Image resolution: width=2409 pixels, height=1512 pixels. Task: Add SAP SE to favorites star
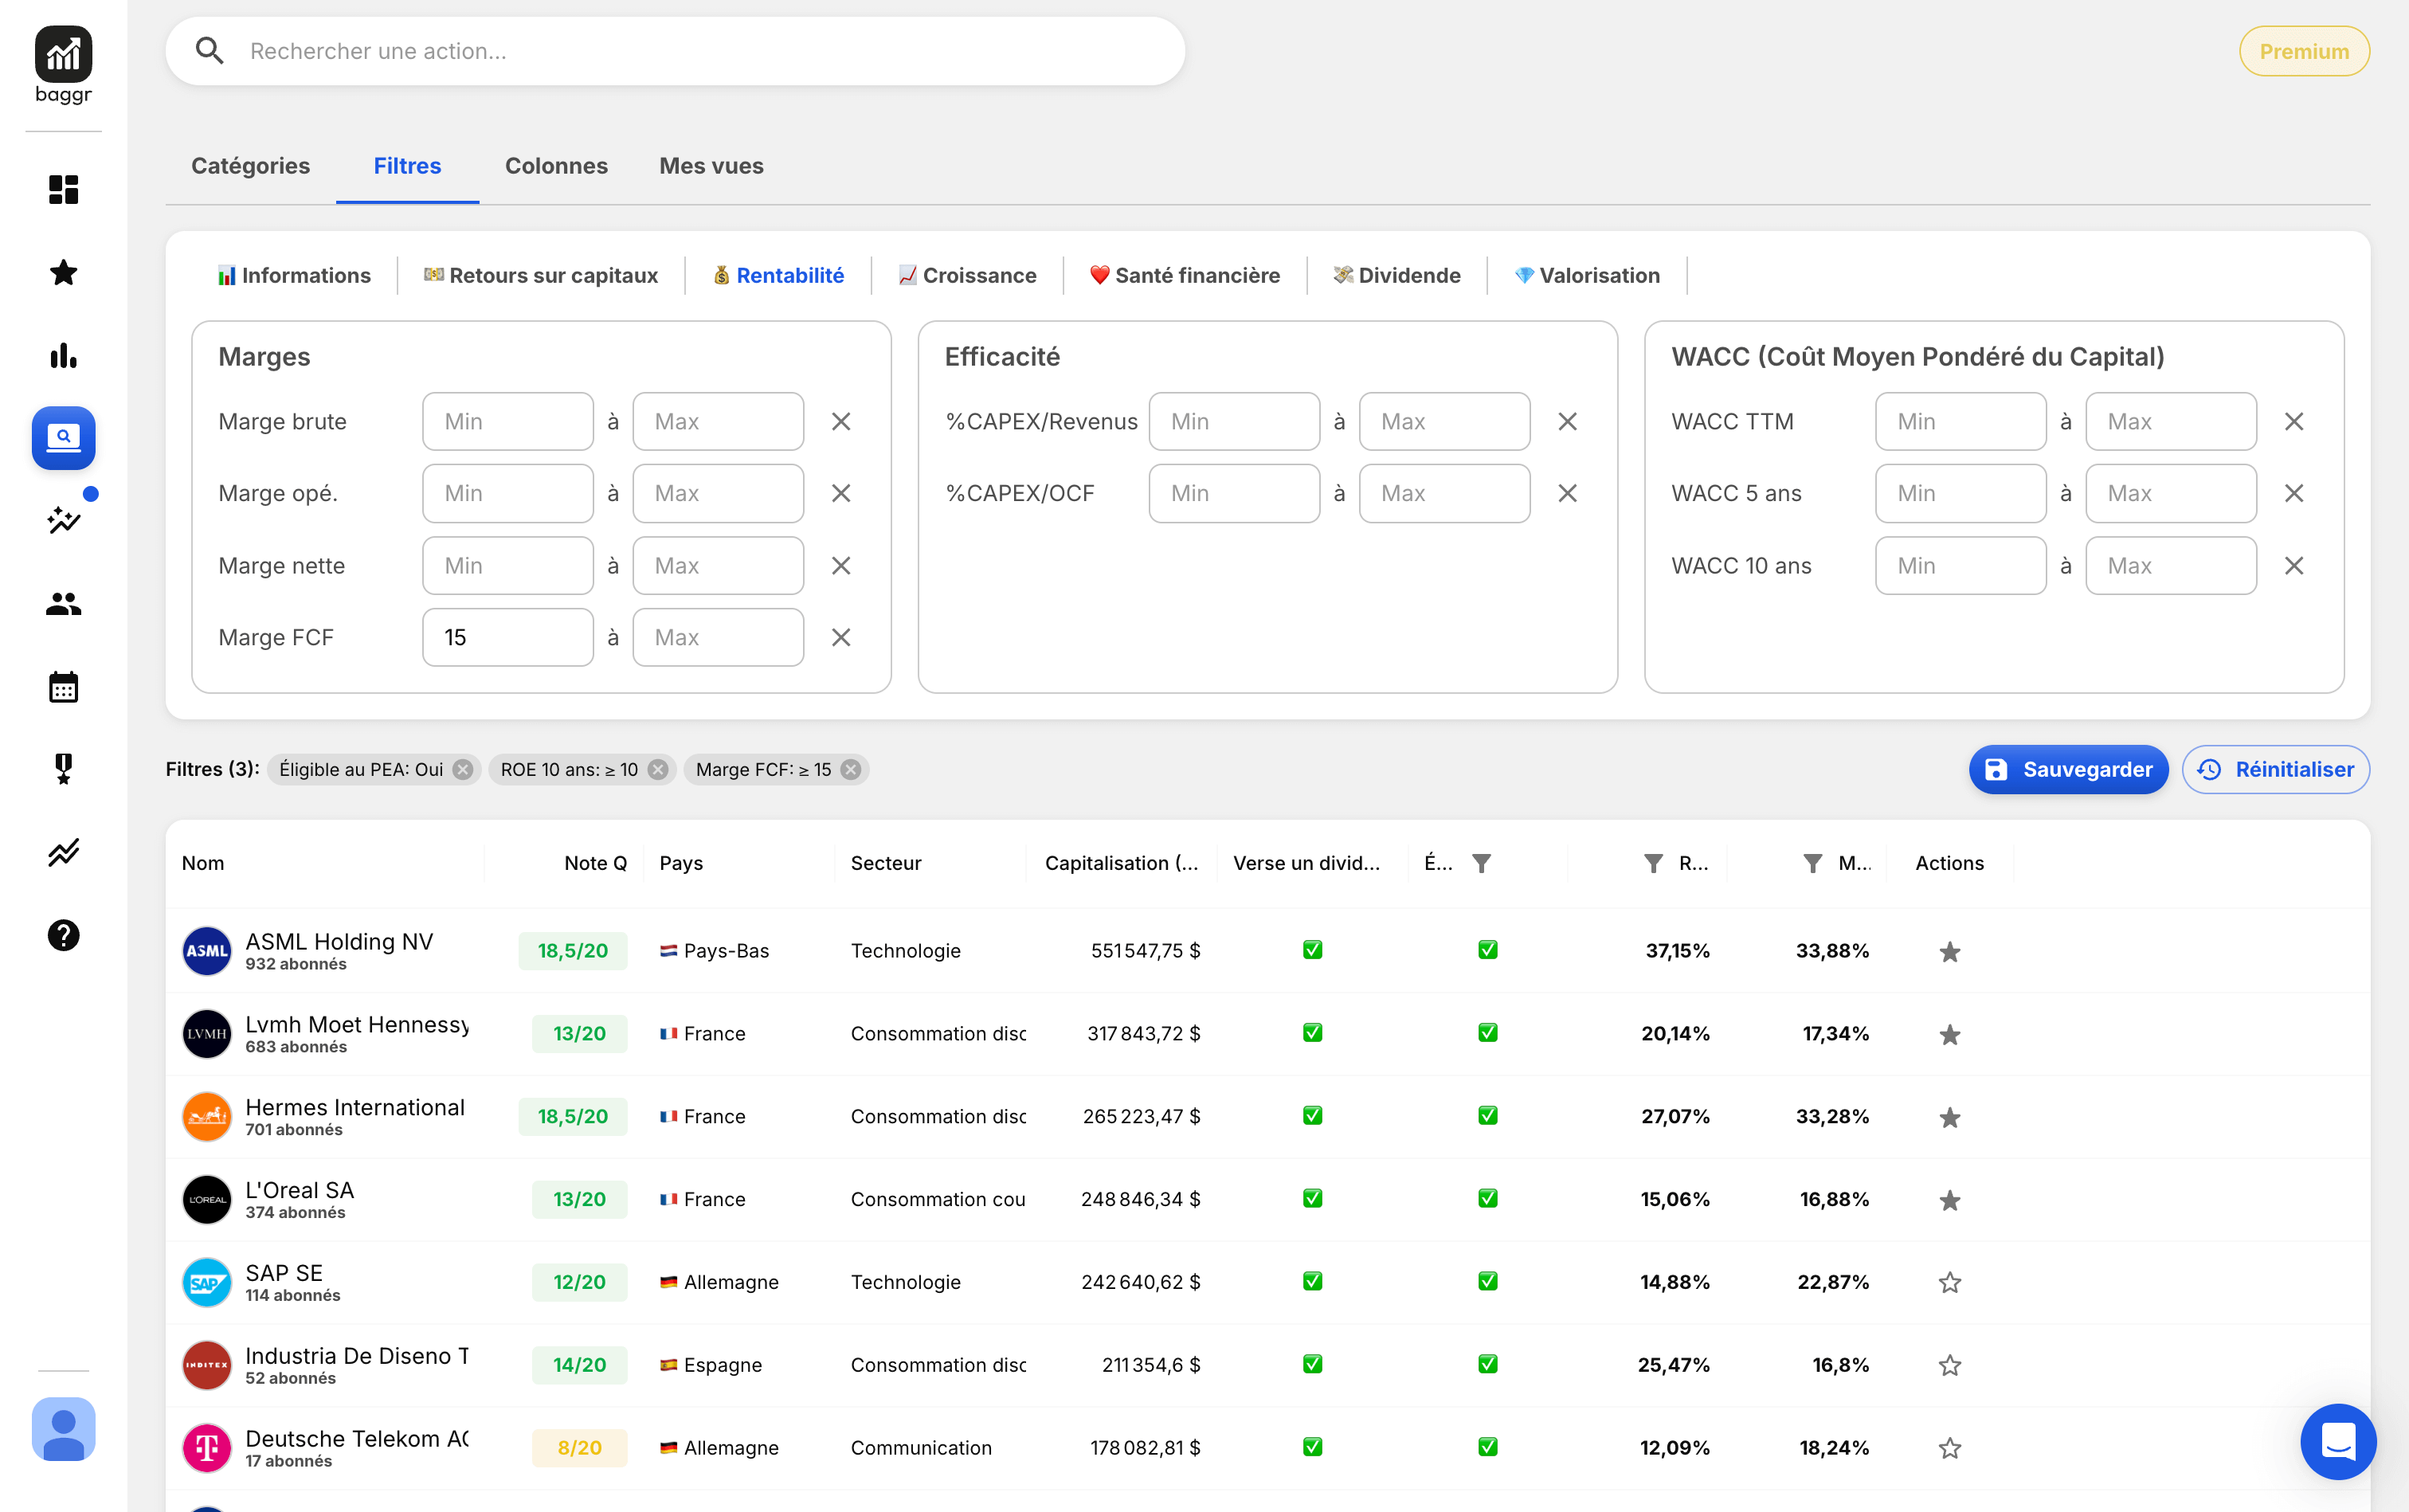point(1949,1282)
